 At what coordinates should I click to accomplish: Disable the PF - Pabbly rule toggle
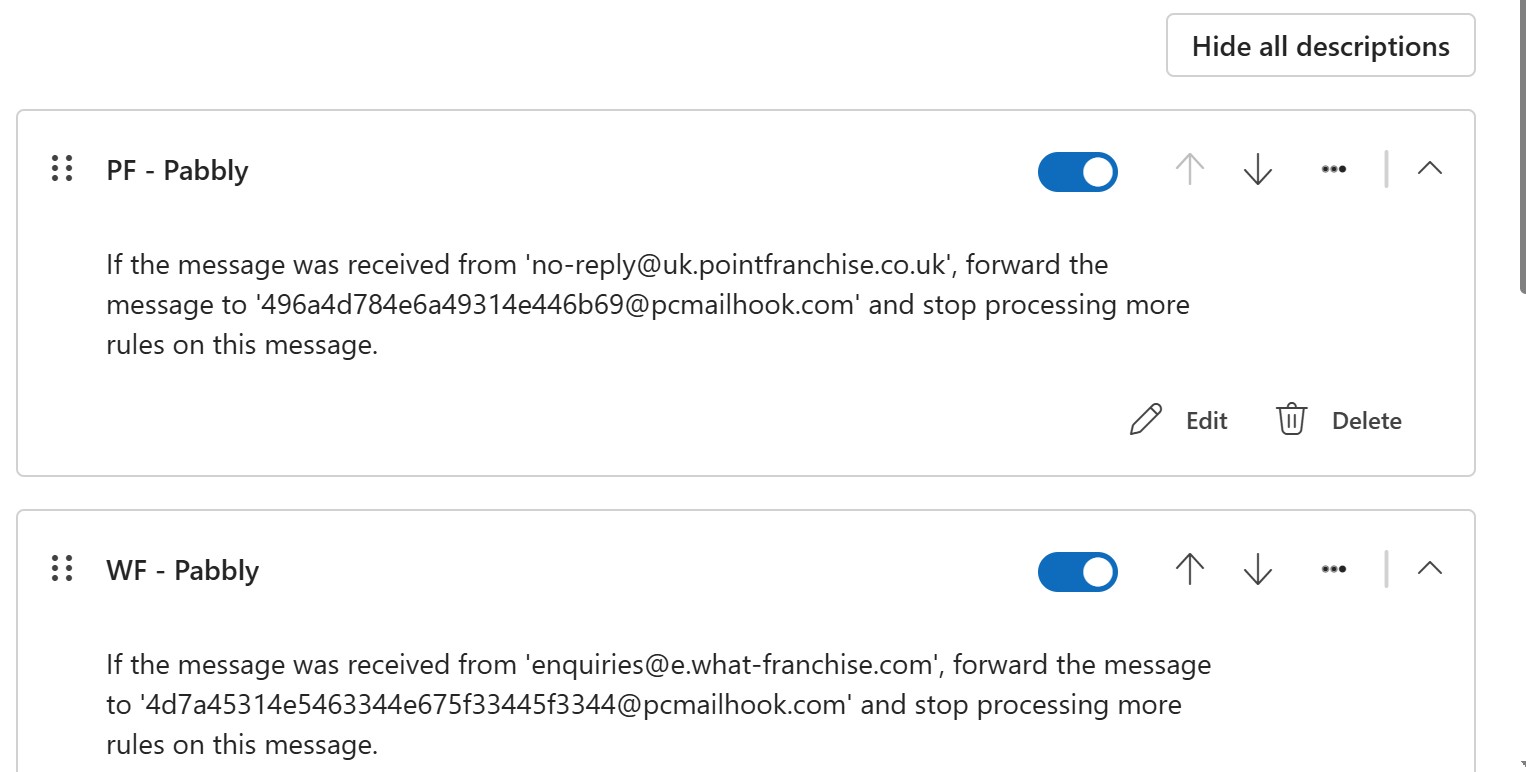tap(1077, 171)
